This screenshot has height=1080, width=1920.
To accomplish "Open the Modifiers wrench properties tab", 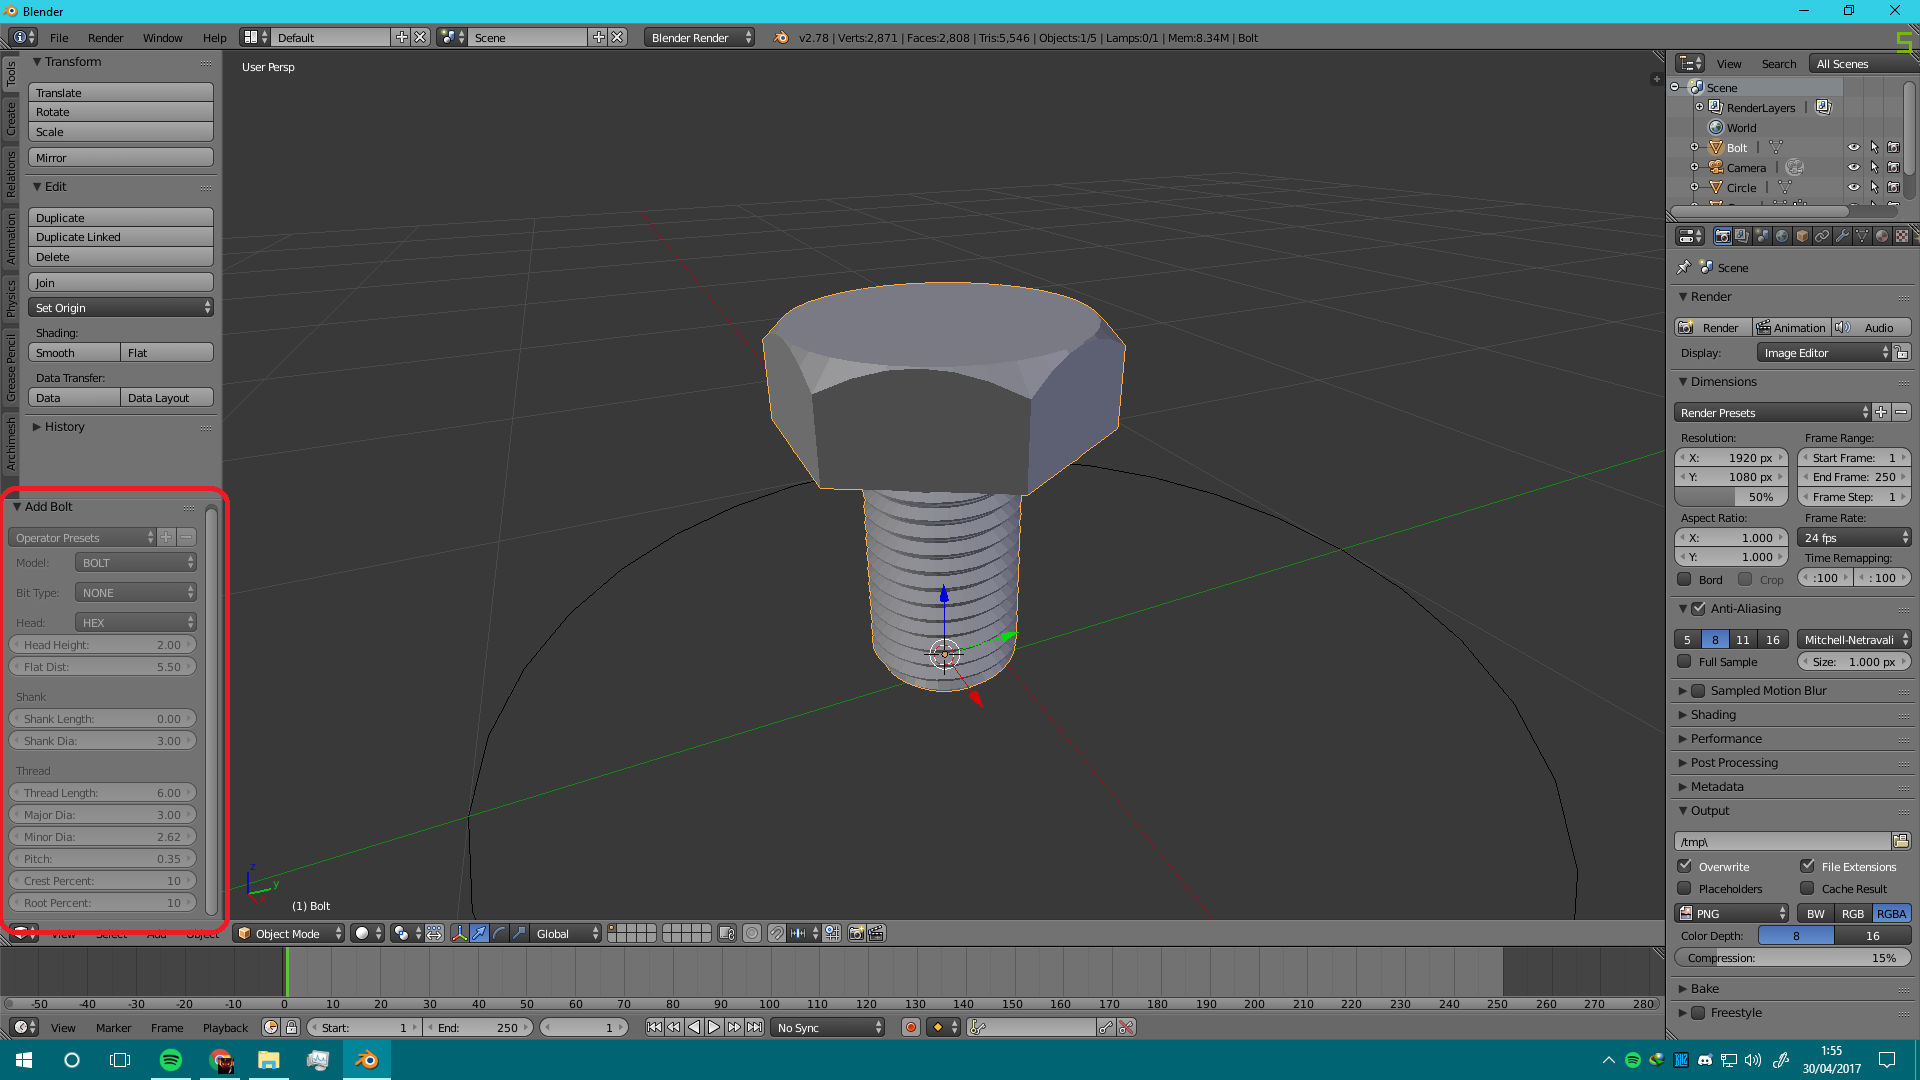I will tap(1842, 236).
